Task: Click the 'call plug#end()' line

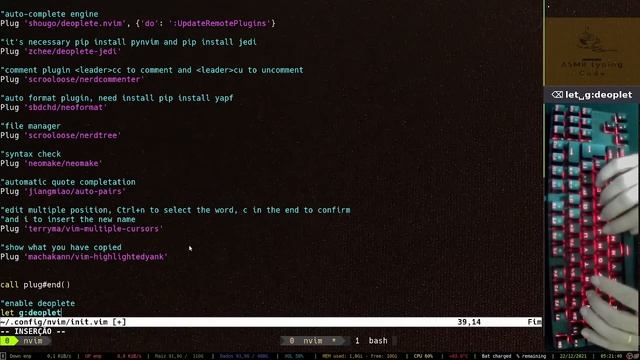Action: pyautogui.click(x=35, y=284)
